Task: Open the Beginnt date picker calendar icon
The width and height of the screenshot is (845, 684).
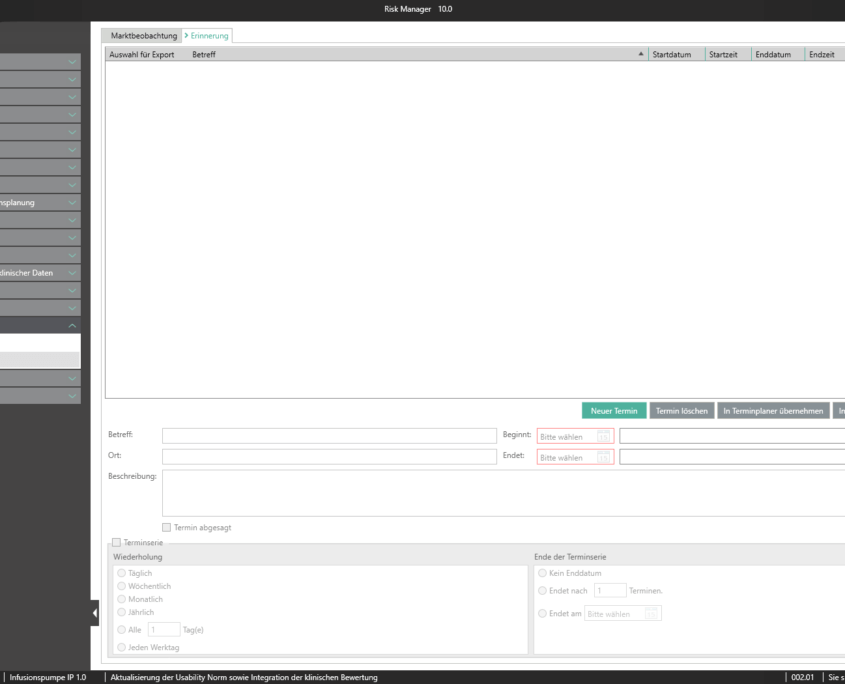Action: (x=603, y=436)
